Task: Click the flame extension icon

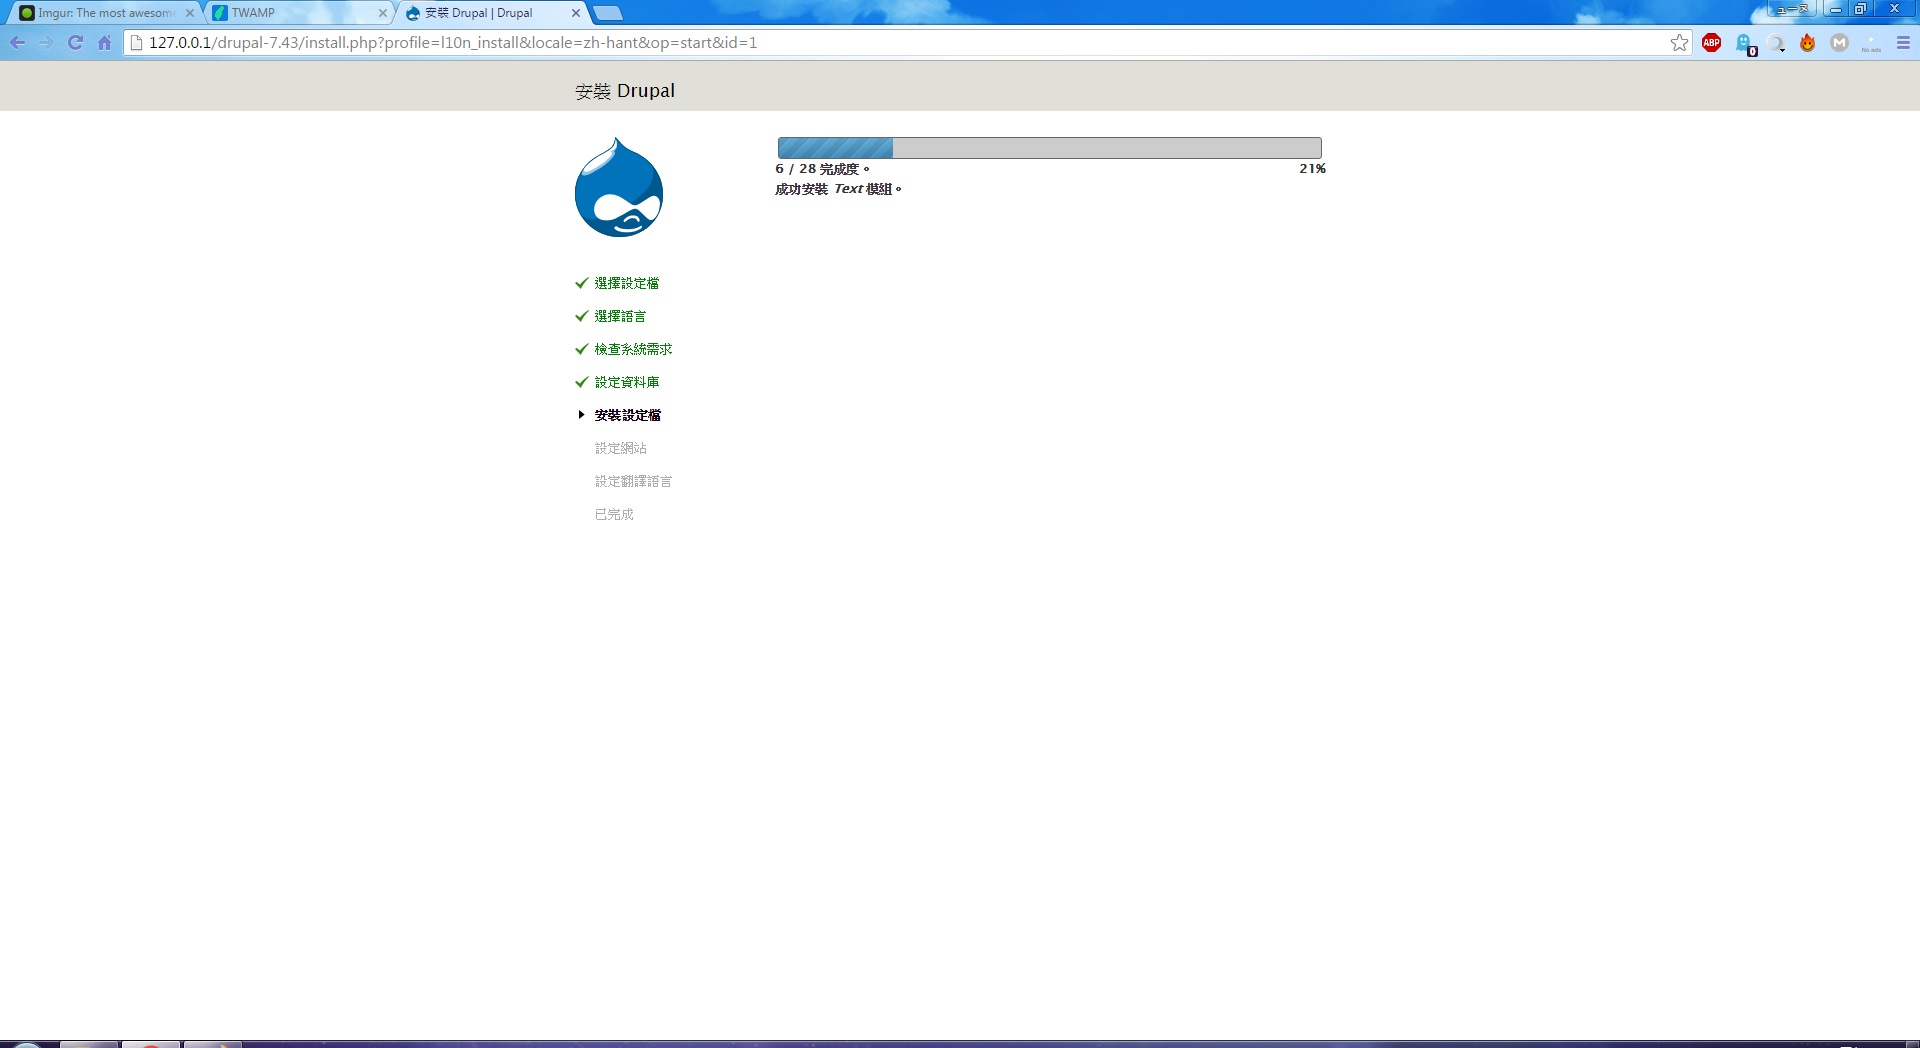Action: tap(1807, 43)
